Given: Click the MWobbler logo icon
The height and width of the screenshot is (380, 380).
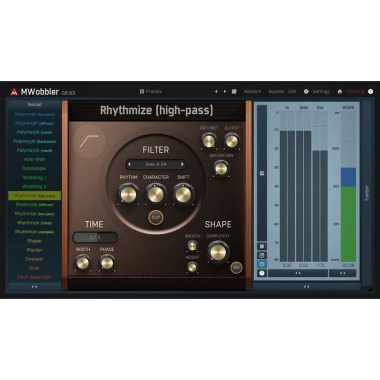Looking at the screenshot, I should point(14,92).
